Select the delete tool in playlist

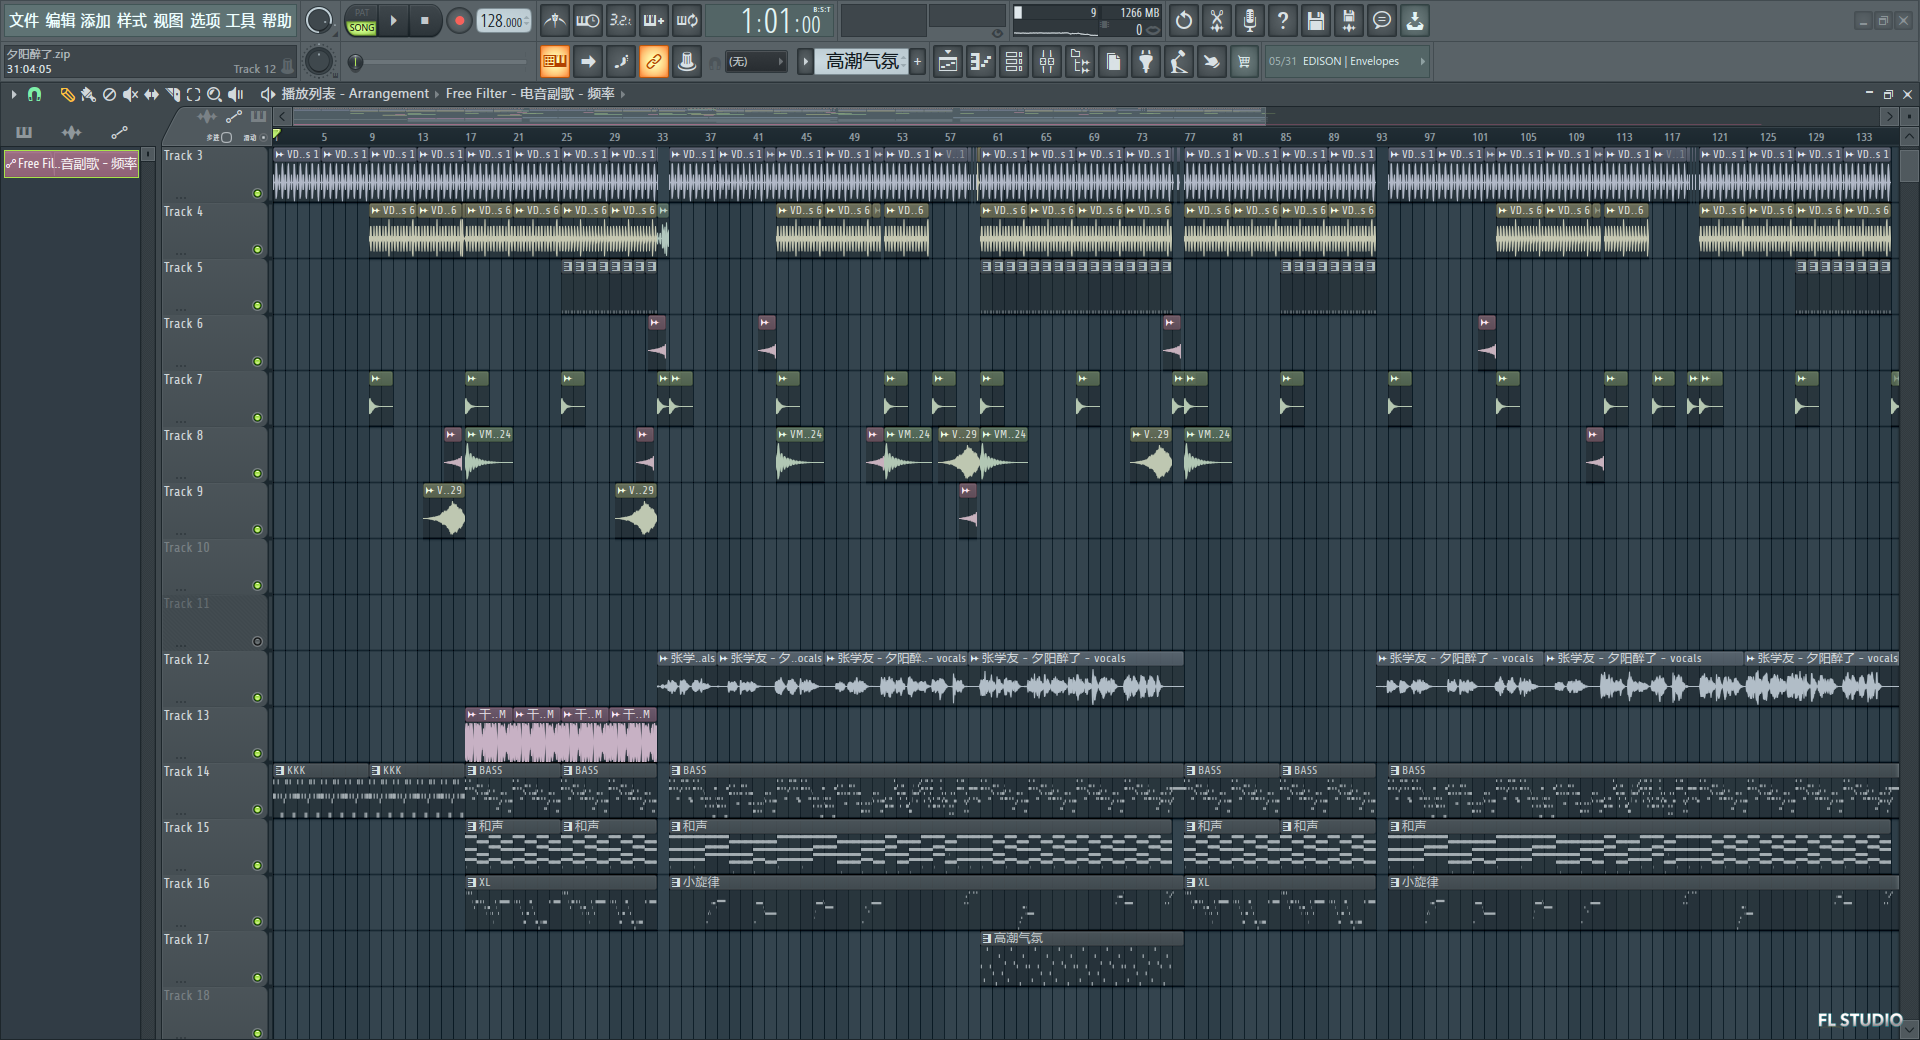pos(109,94)
